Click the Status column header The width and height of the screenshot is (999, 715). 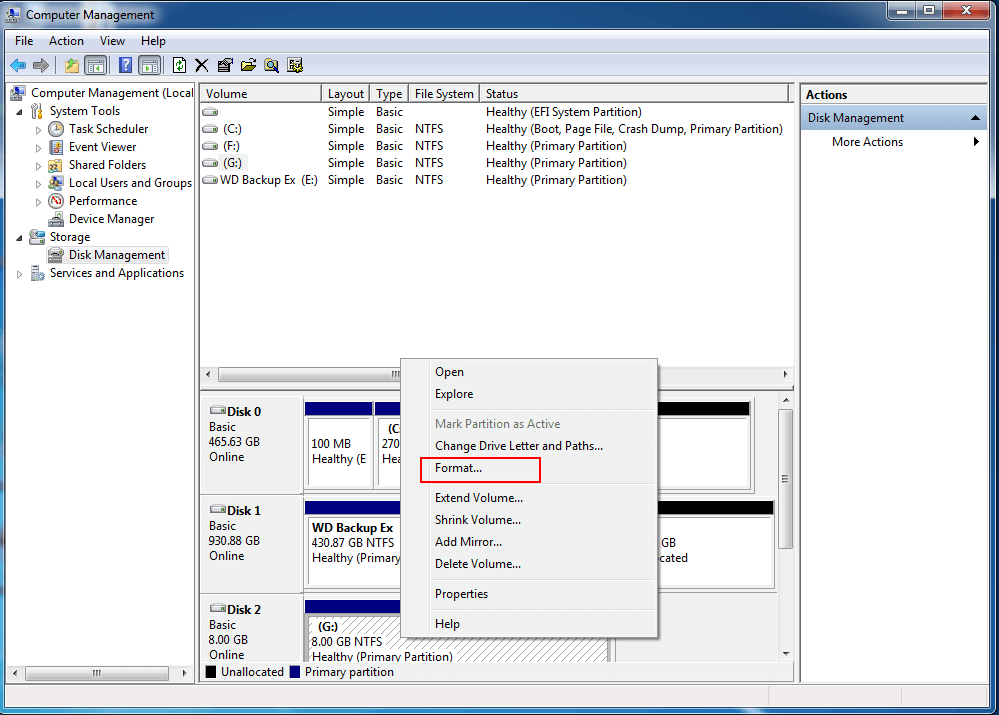pyautogui.click(x=634, y=94)
